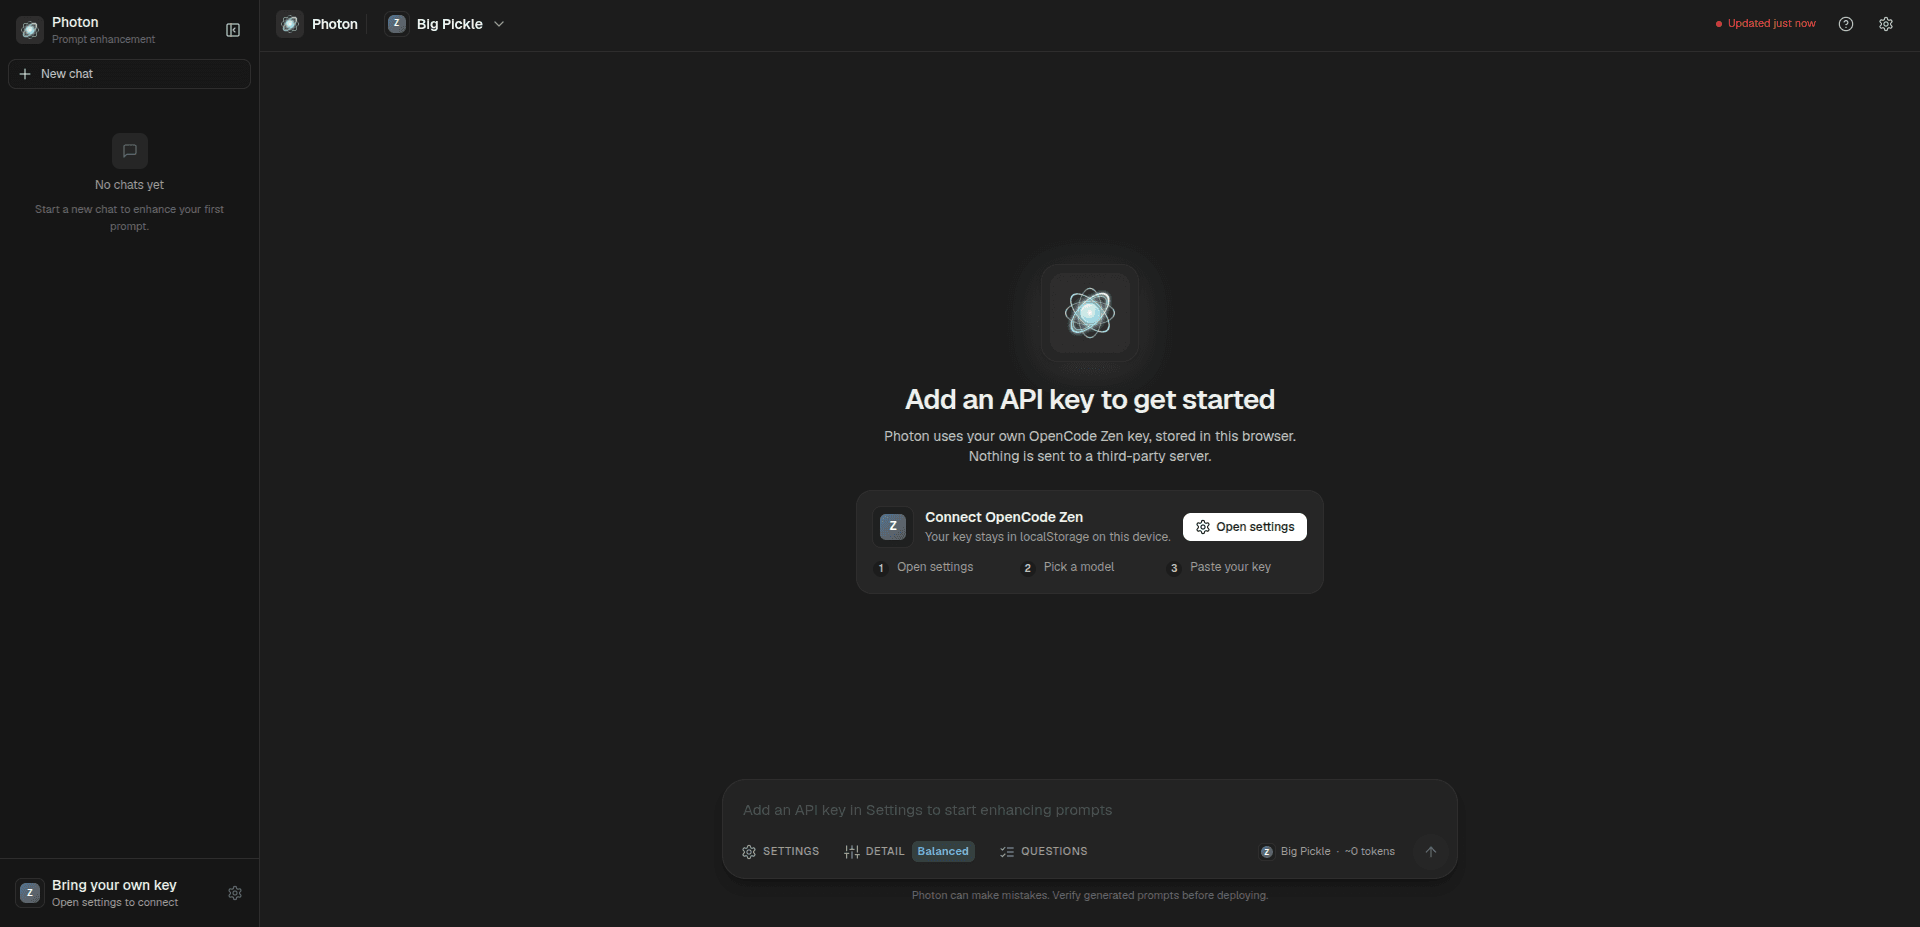Screen dimensions: 1920x927
Task: Toggle the QUESTIONS option in the prompt toolbar
Action: click(1044, 852)
